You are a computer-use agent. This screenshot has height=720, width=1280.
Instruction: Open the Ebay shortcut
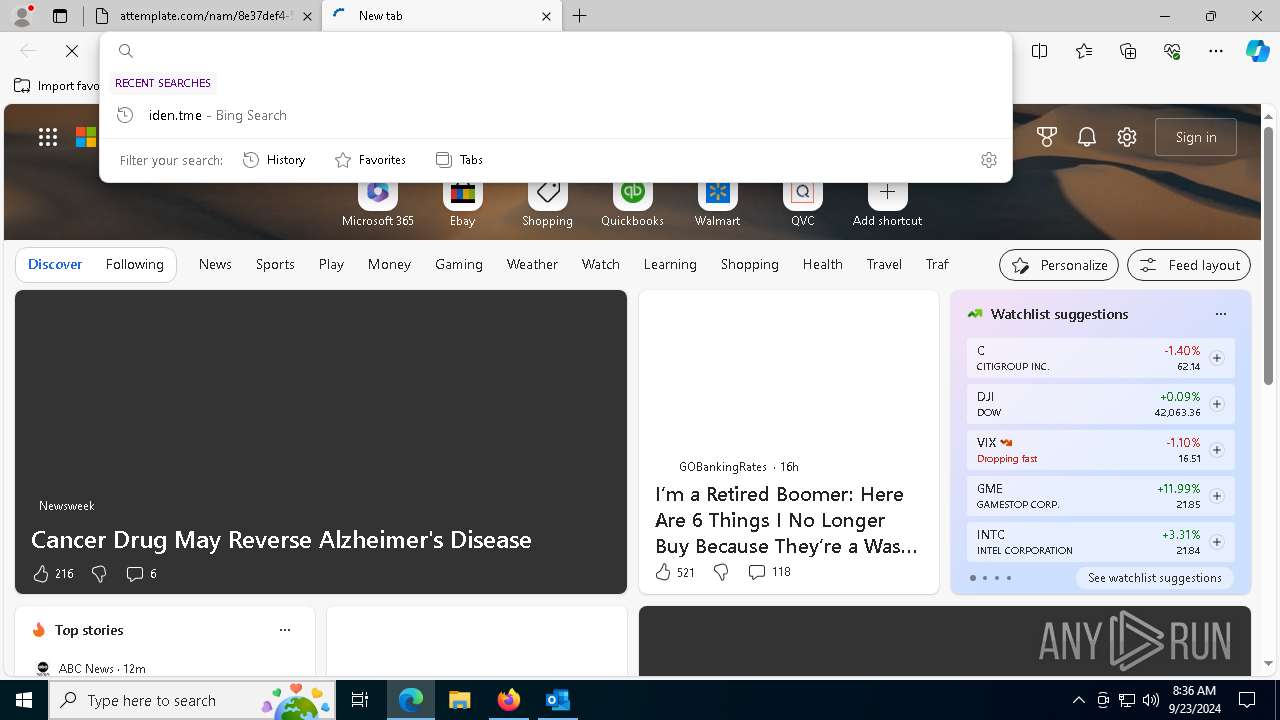point(462,203)
